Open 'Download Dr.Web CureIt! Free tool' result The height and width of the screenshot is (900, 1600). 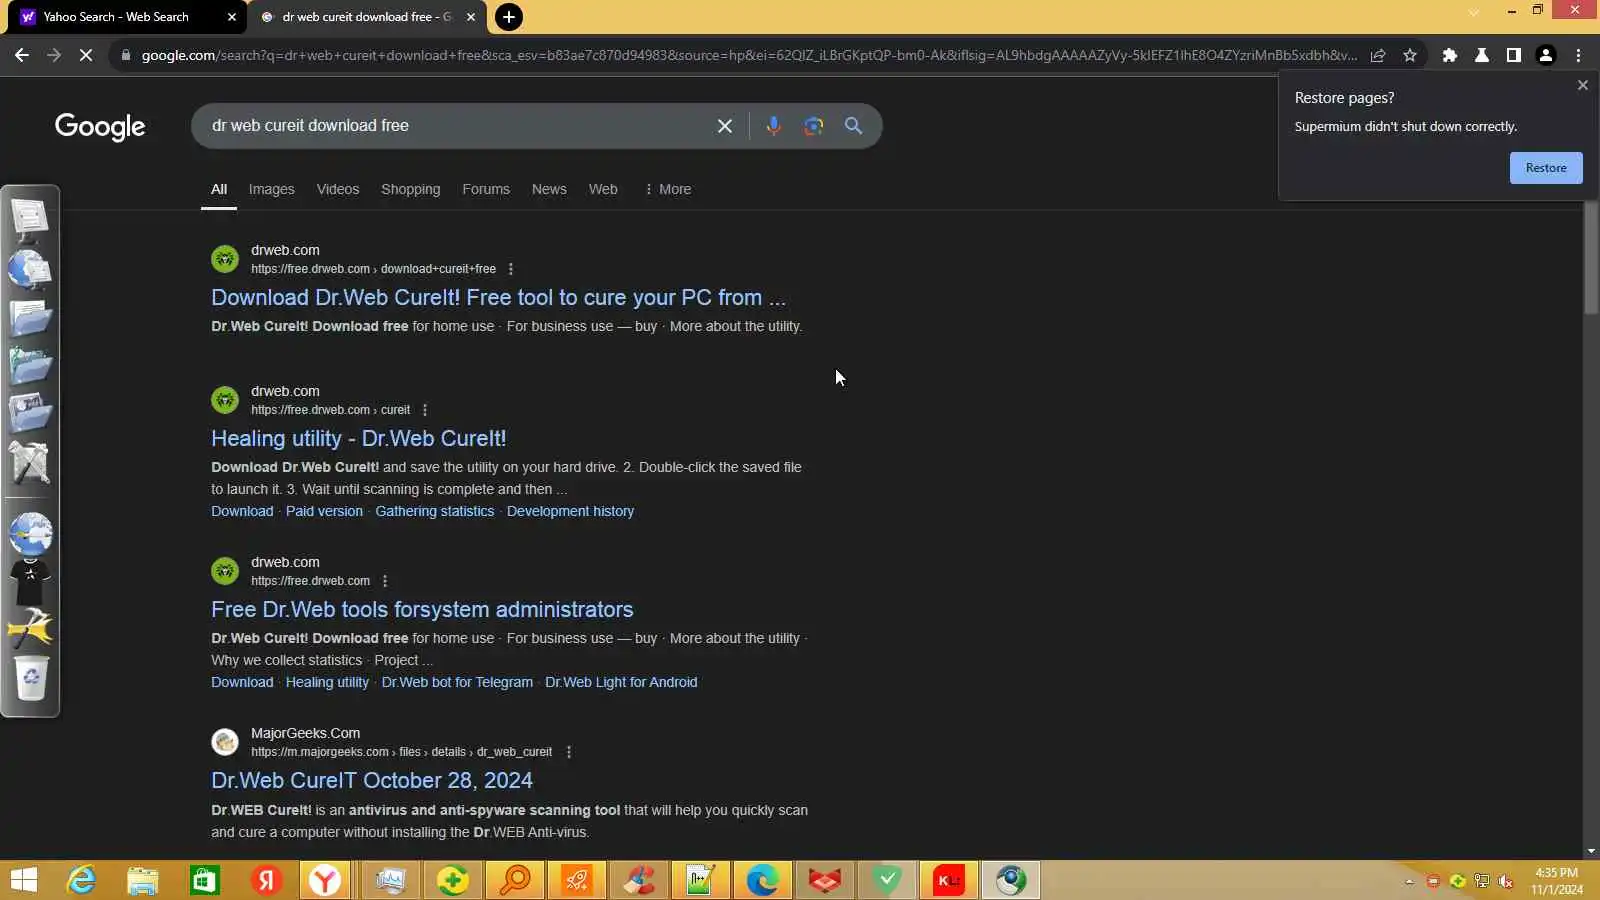coord(498,298)
